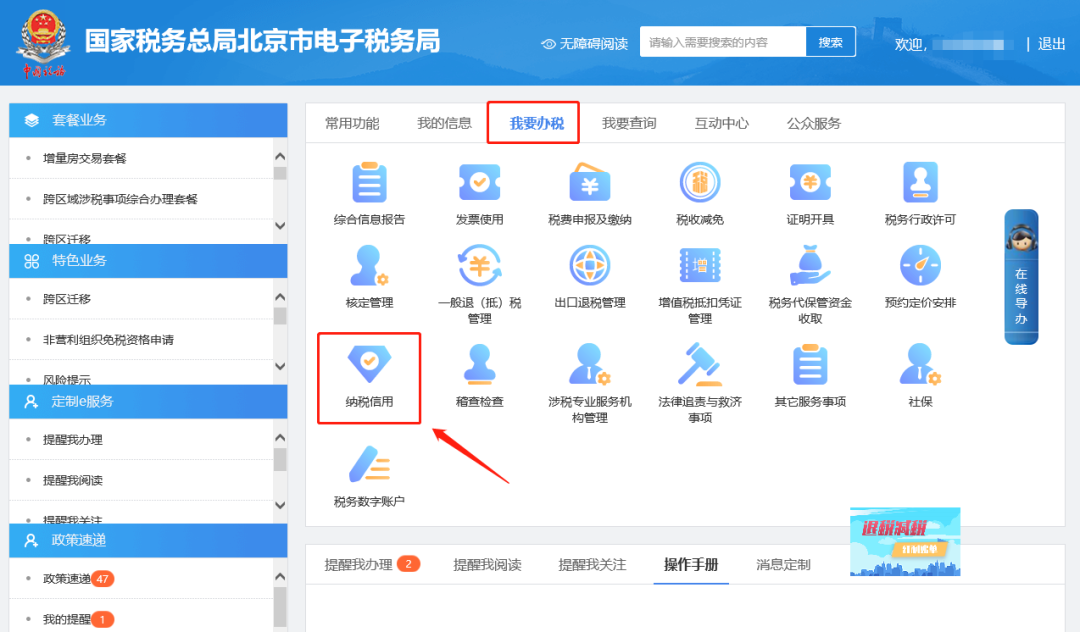Click the 套餐业务 layers icon
The width and height of the screenshot is (1080, 632).
32,120
